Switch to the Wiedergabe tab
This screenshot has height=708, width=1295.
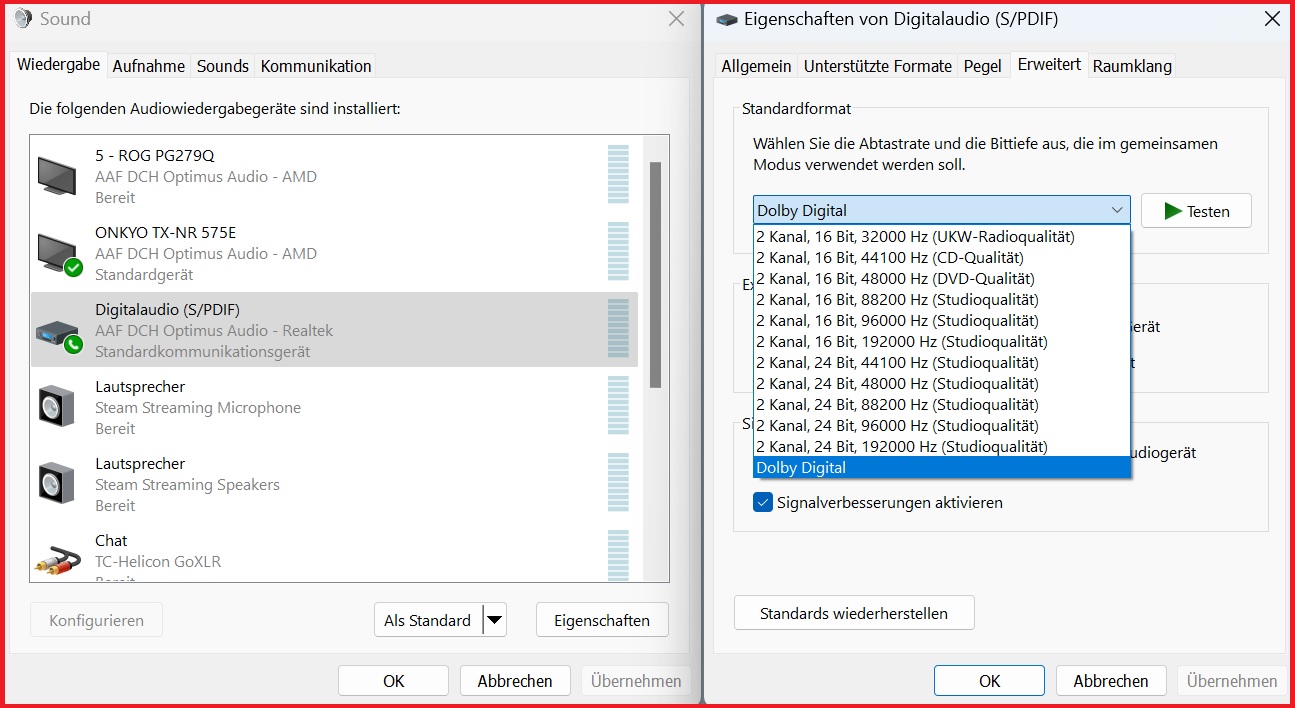58,64
